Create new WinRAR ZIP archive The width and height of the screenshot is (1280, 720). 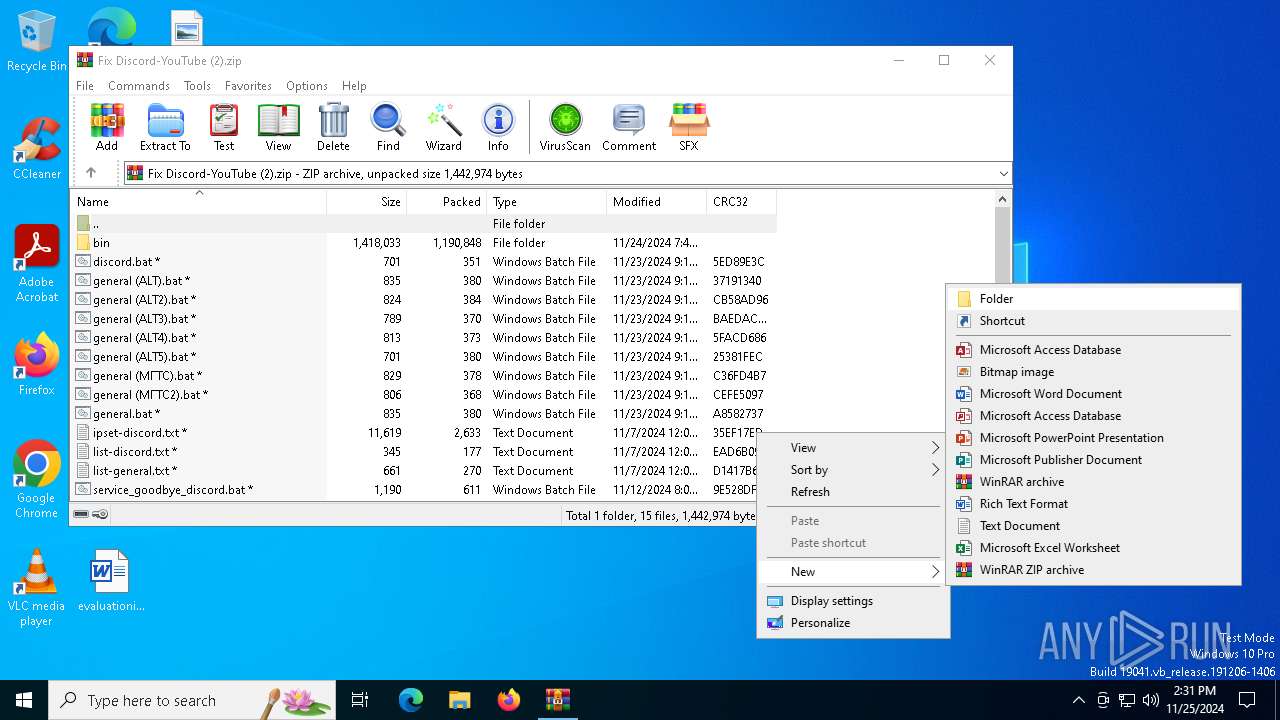coord(1094,570)
